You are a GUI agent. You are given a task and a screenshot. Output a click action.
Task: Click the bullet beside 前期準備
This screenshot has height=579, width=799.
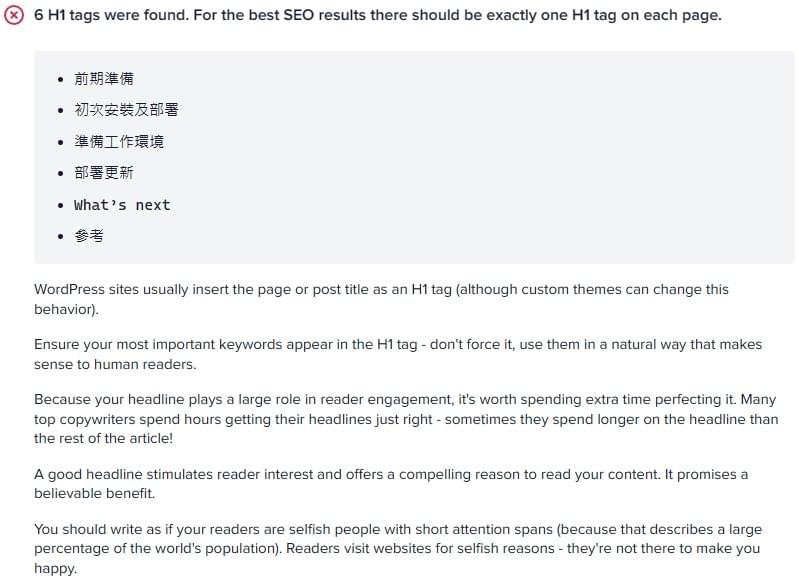click(61, 79)
